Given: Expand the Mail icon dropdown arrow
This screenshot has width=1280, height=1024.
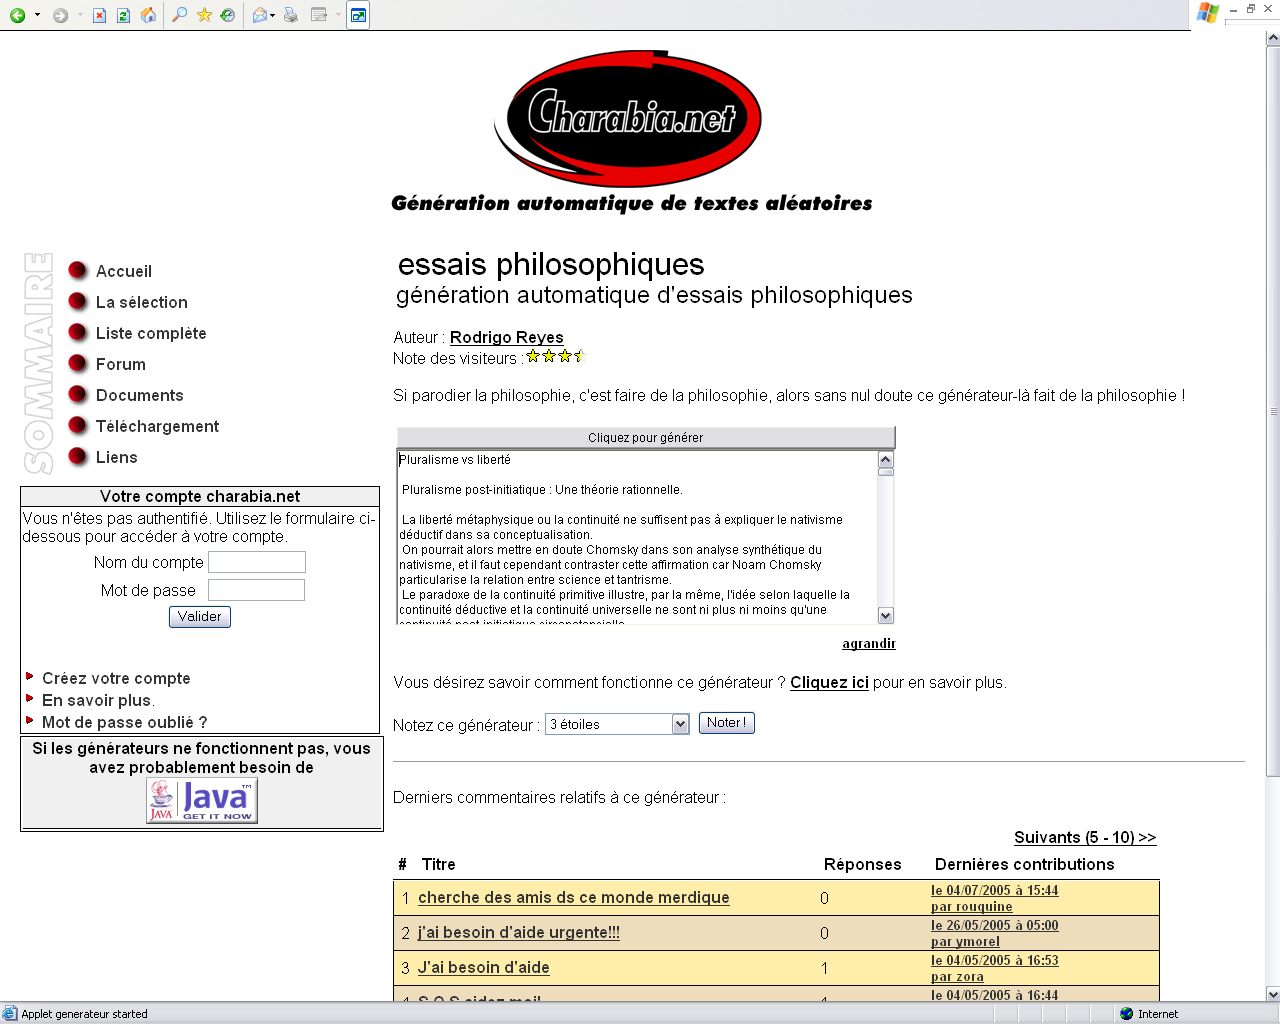Looking at the screenshot, I should point(272,15).
